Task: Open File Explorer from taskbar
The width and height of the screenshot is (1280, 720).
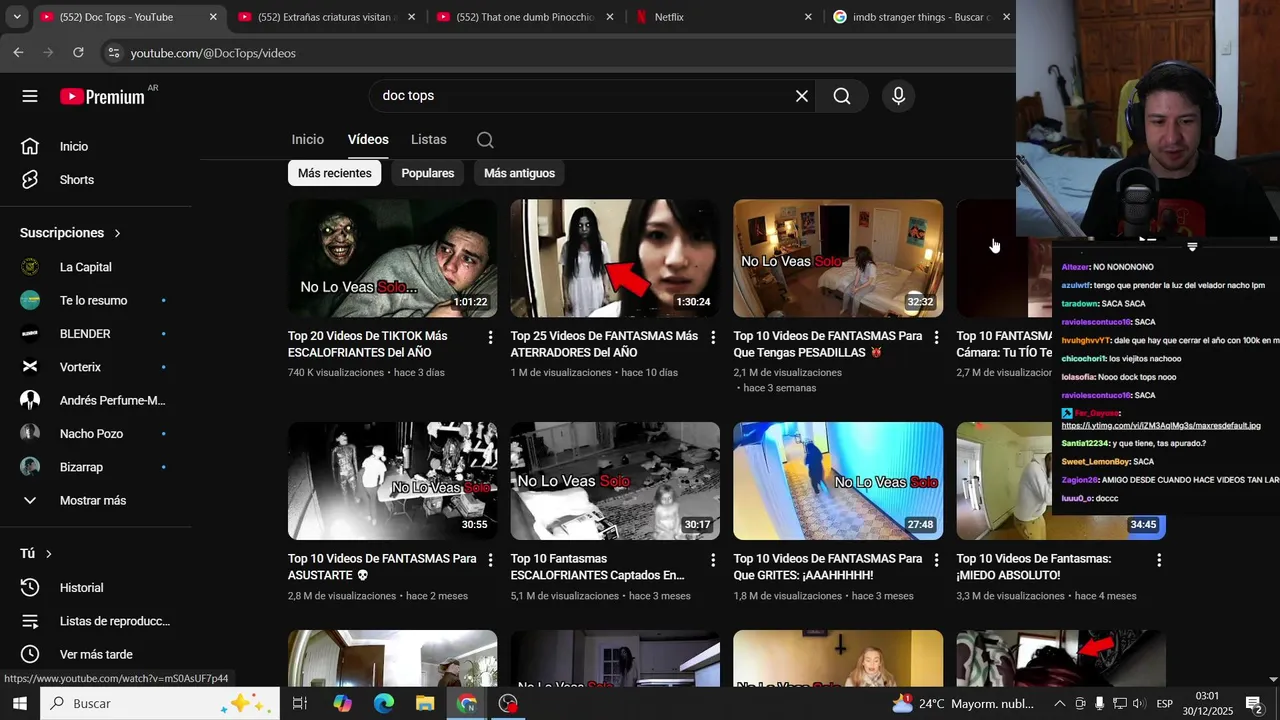Action: [x=425, y=704]
